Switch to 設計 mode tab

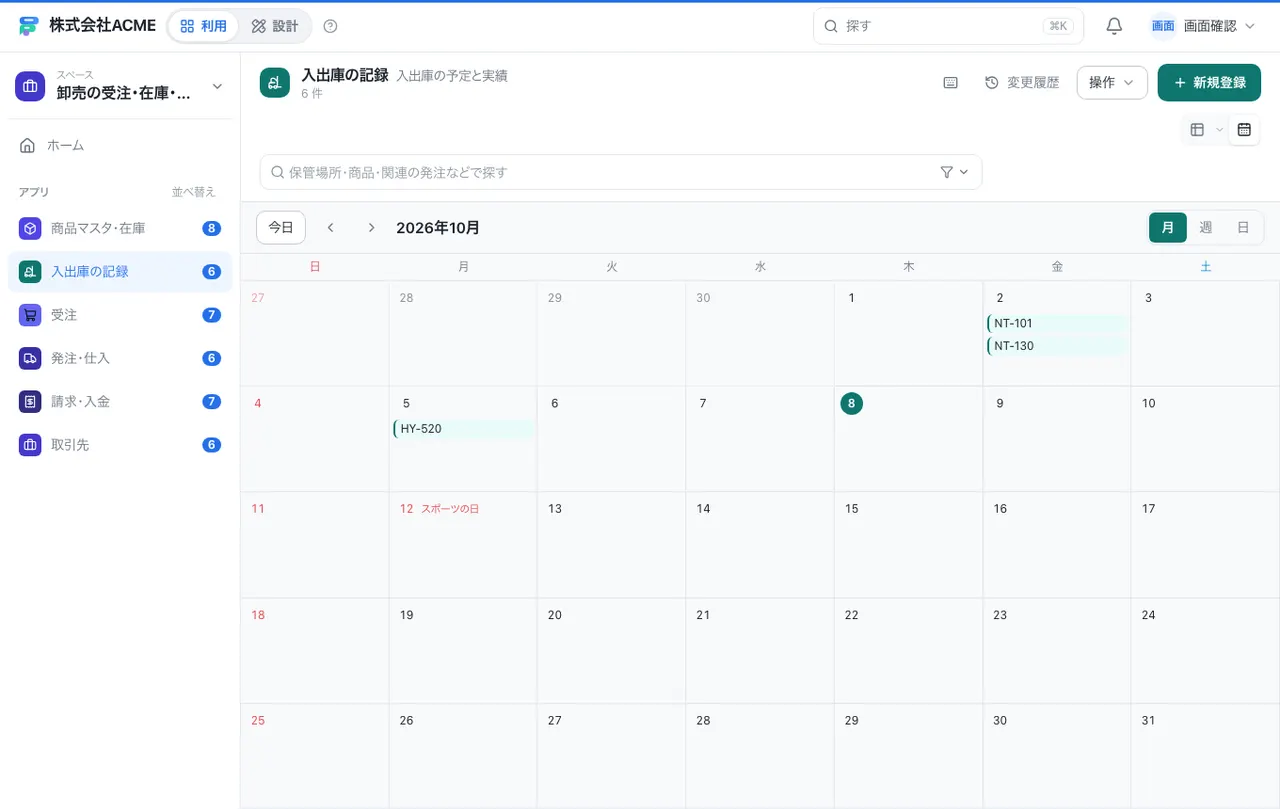point(275,26)
